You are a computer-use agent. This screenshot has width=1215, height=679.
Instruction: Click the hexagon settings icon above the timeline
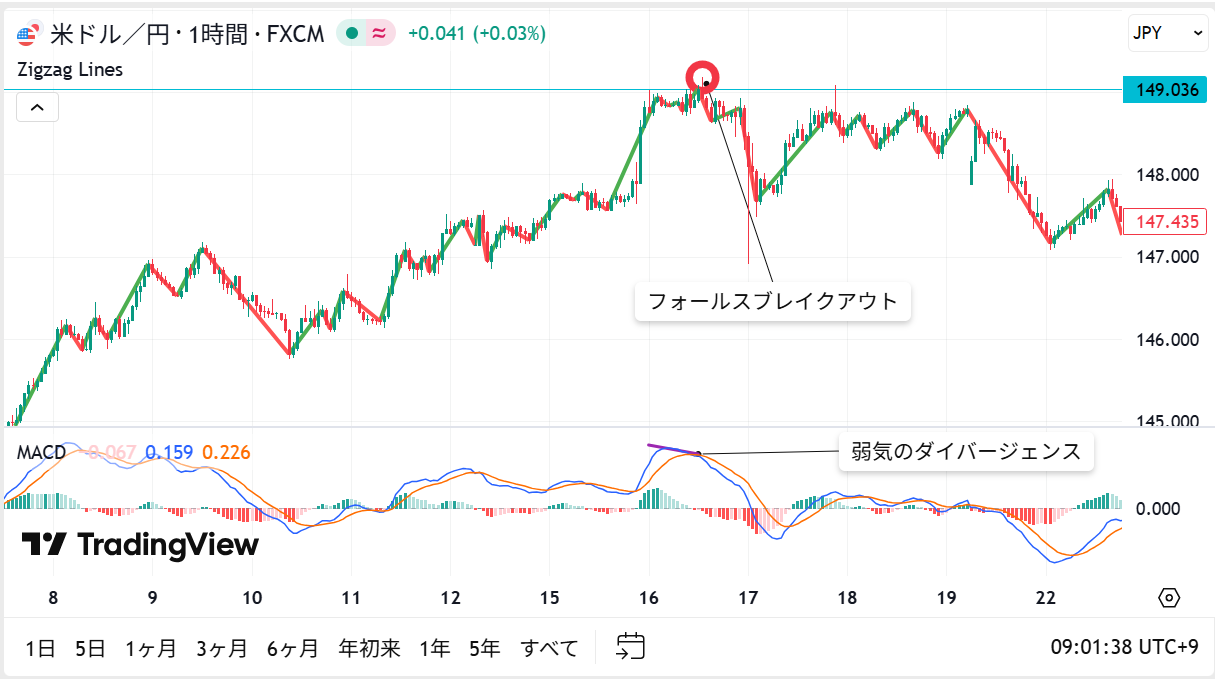click(1170, 596)
